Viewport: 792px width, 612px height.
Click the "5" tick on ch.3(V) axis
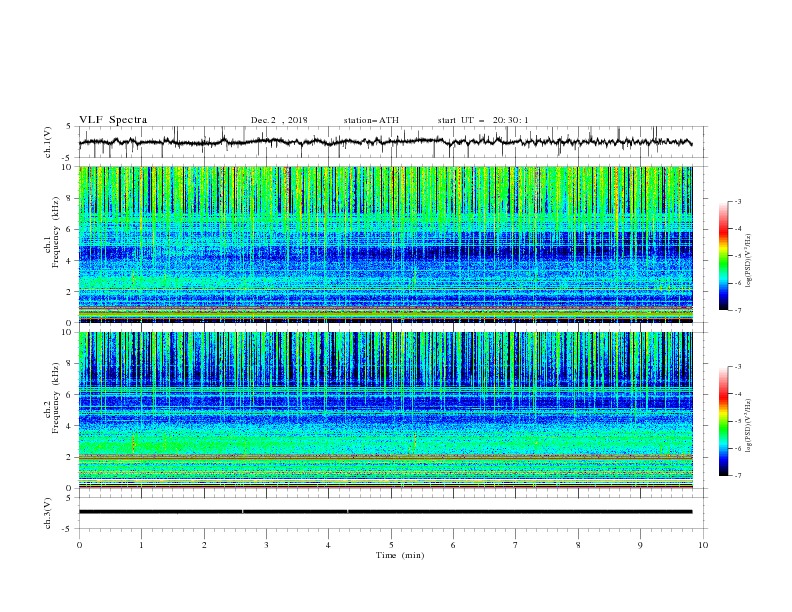69,498
